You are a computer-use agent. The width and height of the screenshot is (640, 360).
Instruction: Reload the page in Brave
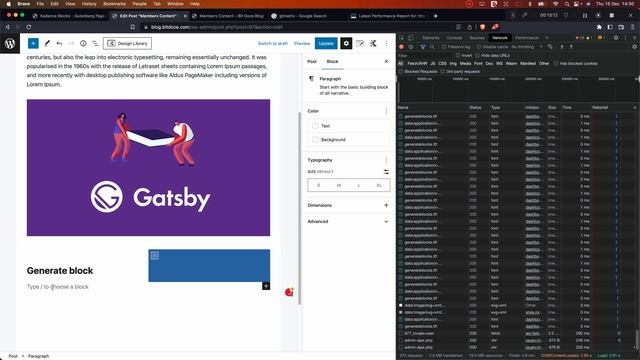coord(29,27)
